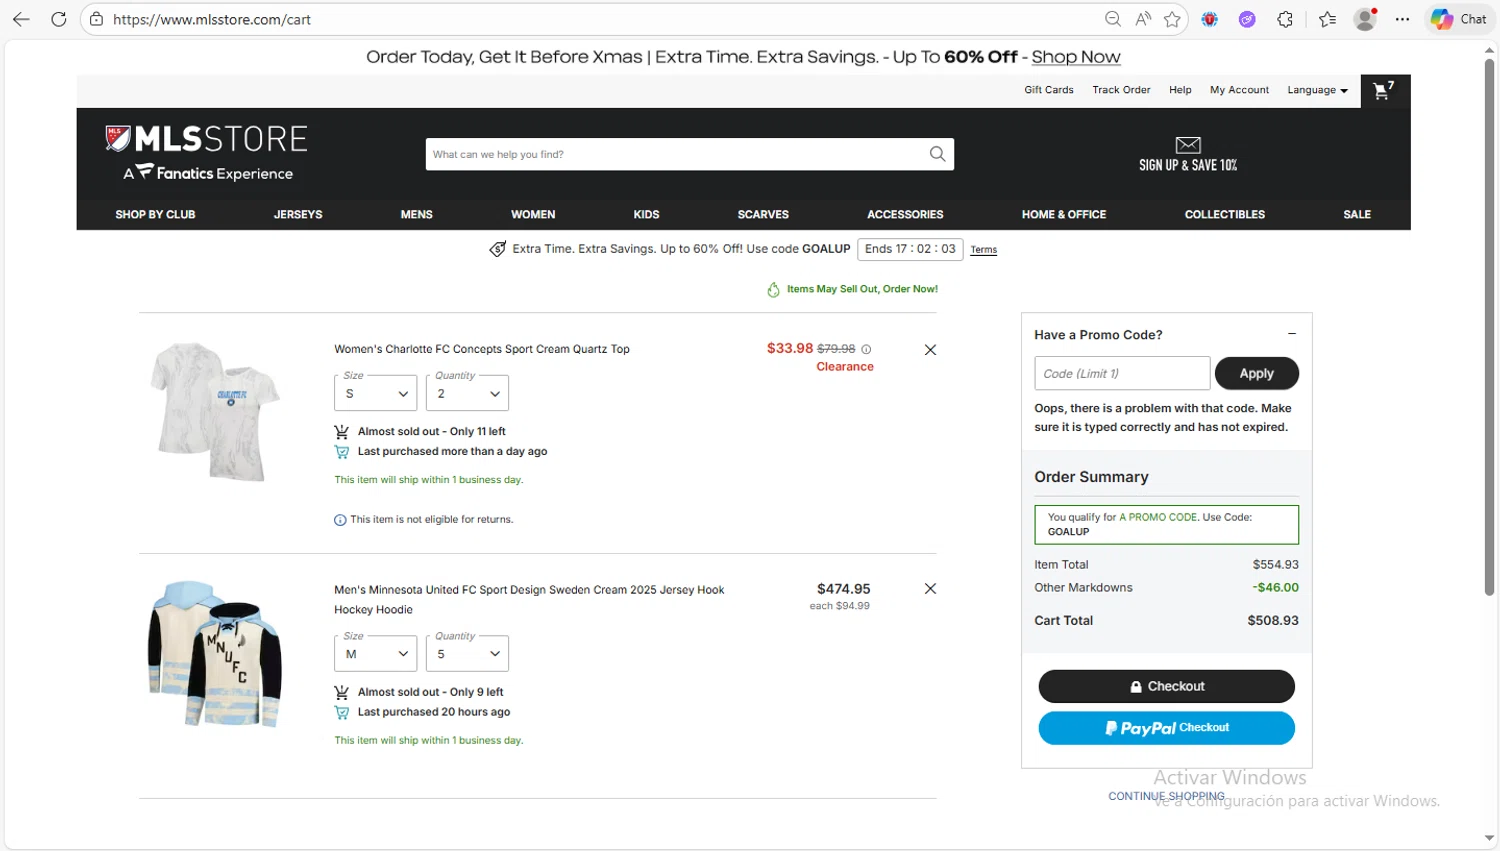
Task: Open Women's Charlotte FC Quartz Top product title
Action: click(x=482, y=349)
